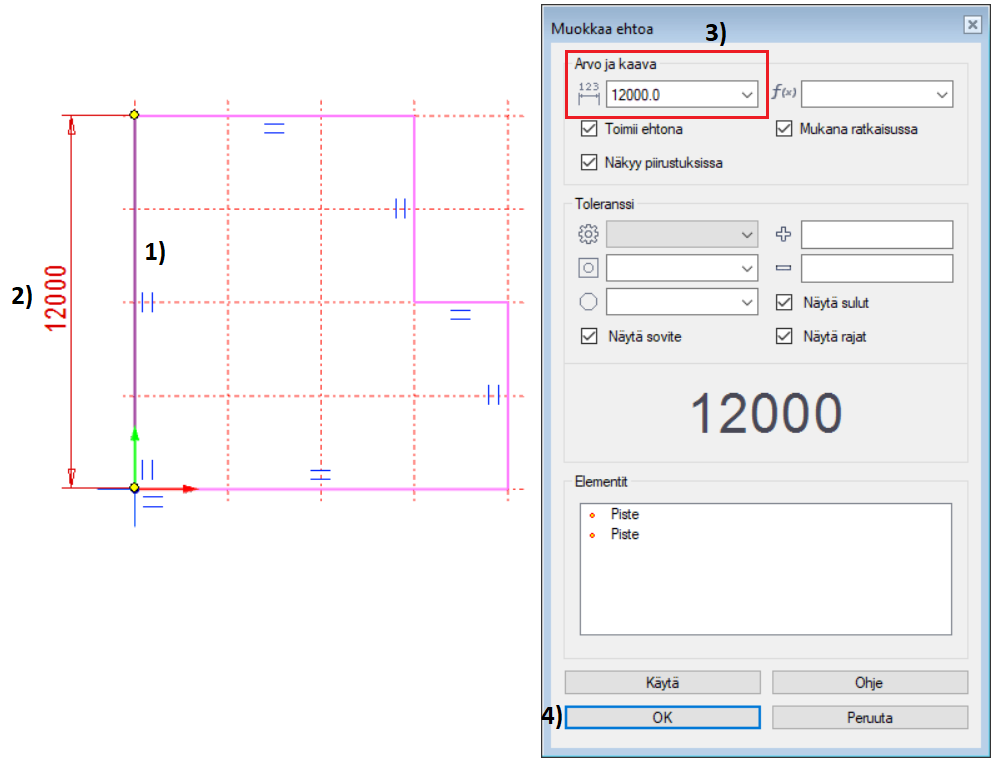The image size is (994, 761).
Task: Open the 12000.0 value dropdown
Action: pos(747,95)
